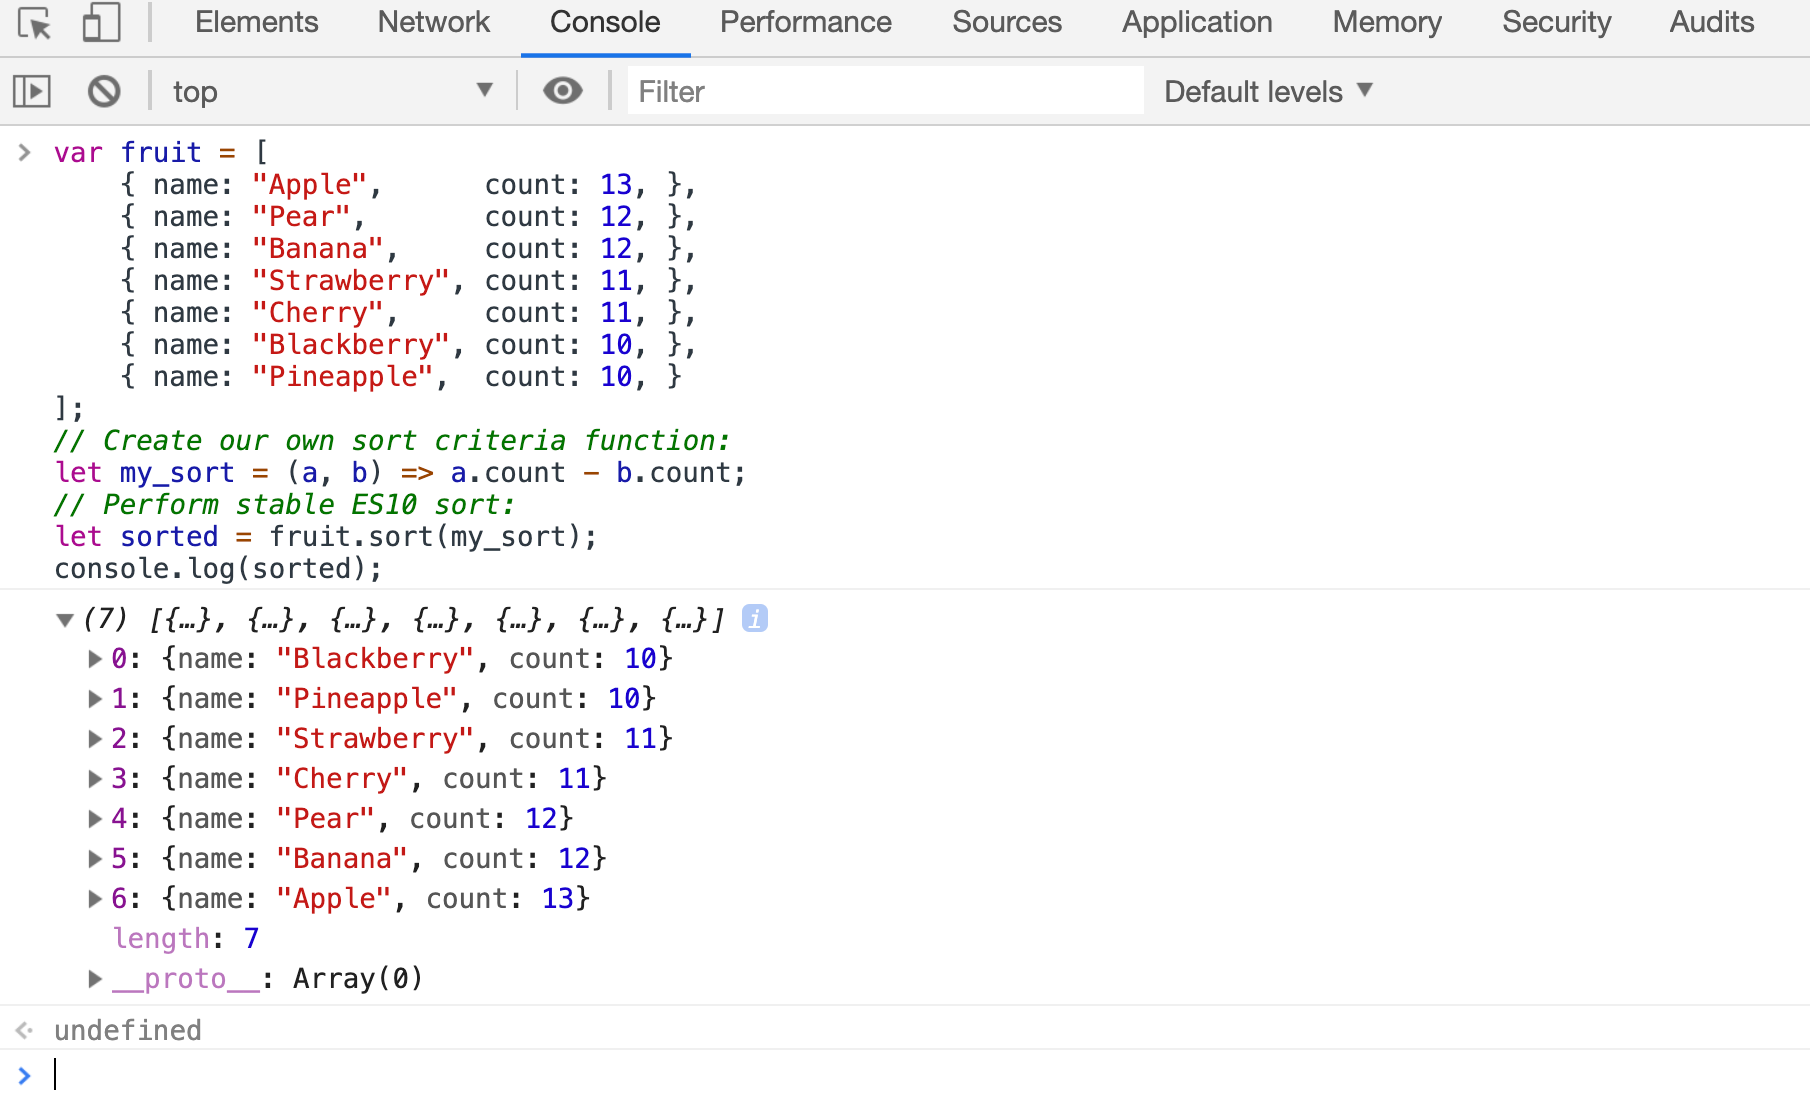The height and width of the screenshot is (1100, 1810).
Task: Expand the Blackberry entry at index 0
Action: point(95,659)
